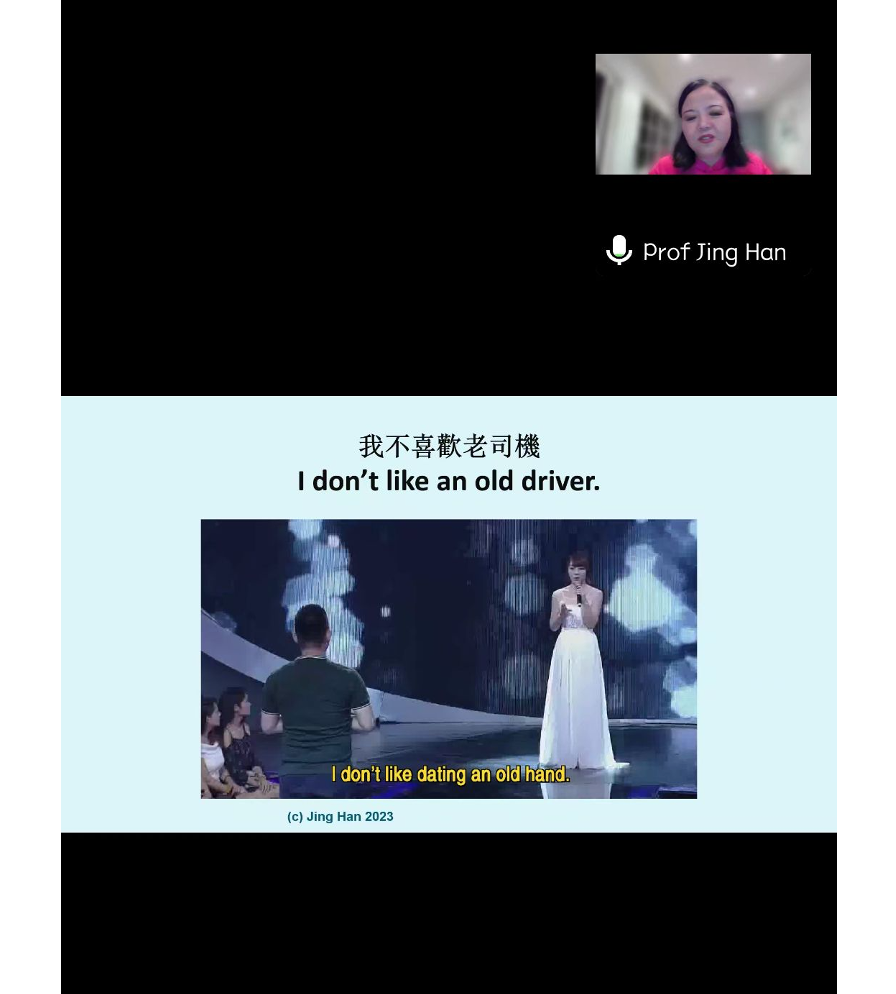
Task: Click the words "old hand" in the subtitle
Action: click(x=532, y=774)
